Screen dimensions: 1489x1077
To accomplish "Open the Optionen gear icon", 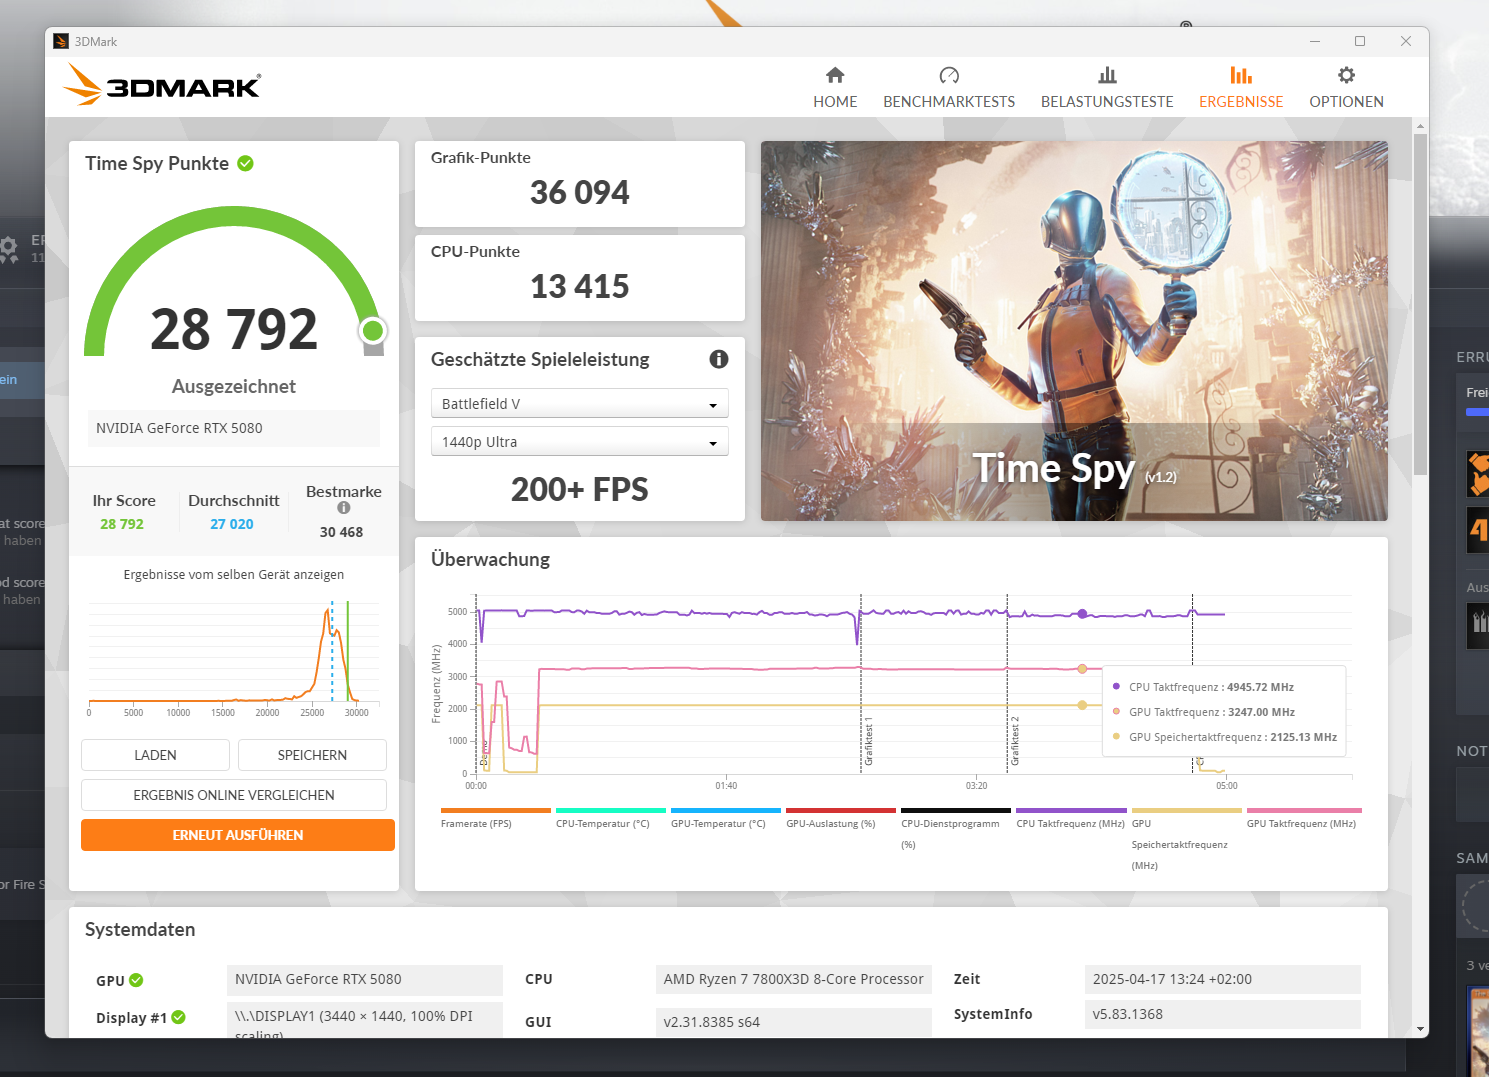I will coord(1346,74).
